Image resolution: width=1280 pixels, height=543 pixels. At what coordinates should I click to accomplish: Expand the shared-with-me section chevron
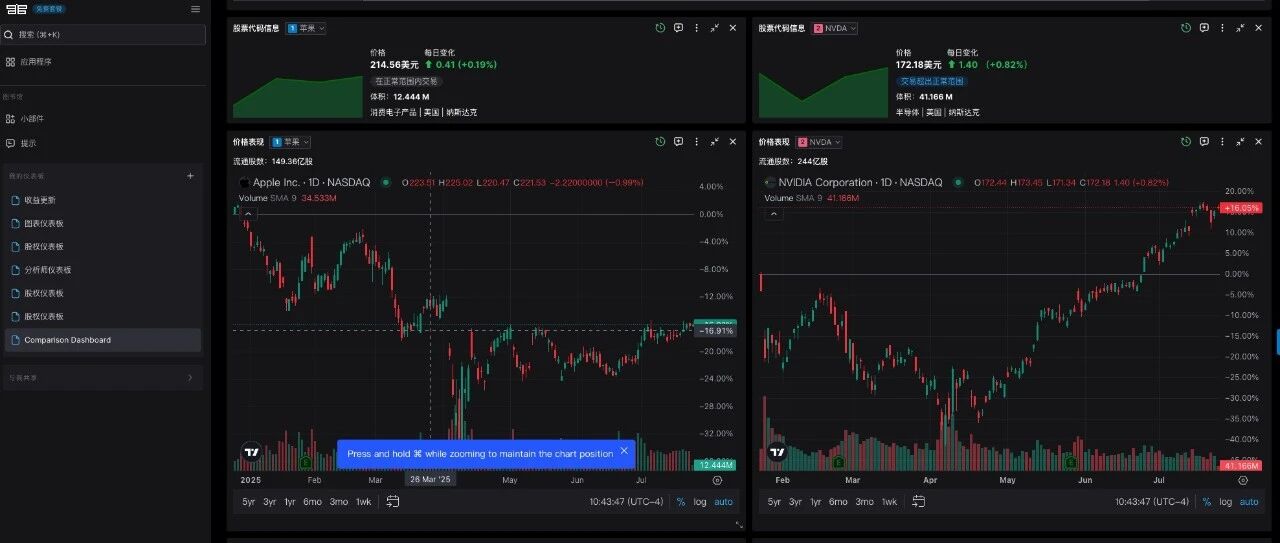[190, 378]
